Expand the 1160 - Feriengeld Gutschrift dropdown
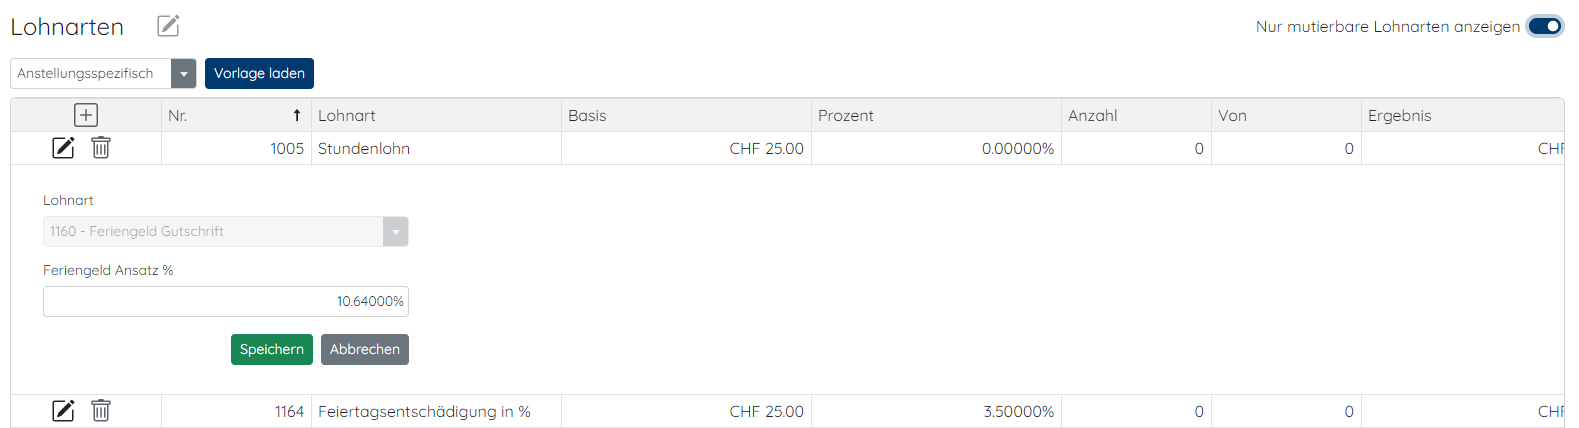Viewport: 1579px width, 428px height. coord(396,231)
